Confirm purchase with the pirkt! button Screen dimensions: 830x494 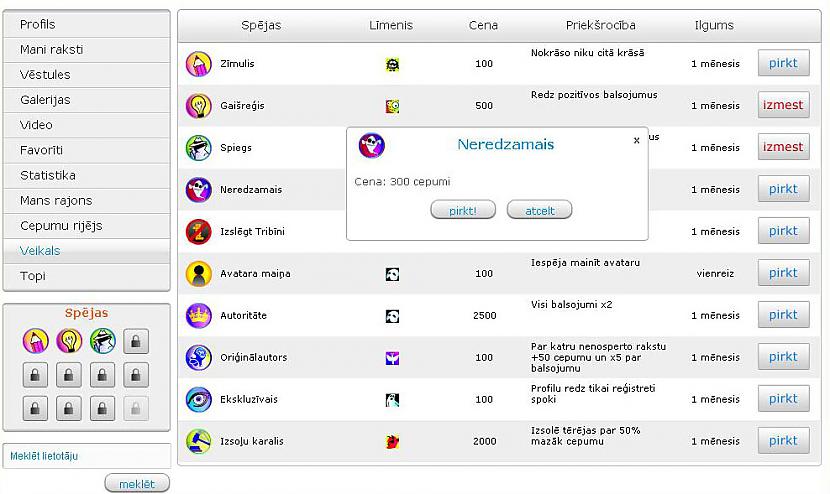(x=463, y=210)
